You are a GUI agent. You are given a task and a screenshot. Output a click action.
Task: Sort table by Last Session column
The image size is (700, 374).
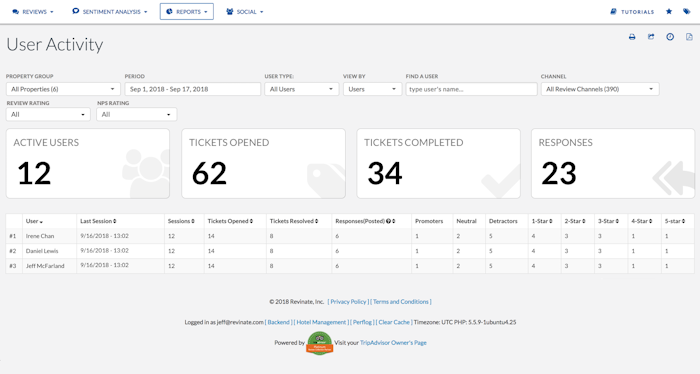[x=98, y=221]
